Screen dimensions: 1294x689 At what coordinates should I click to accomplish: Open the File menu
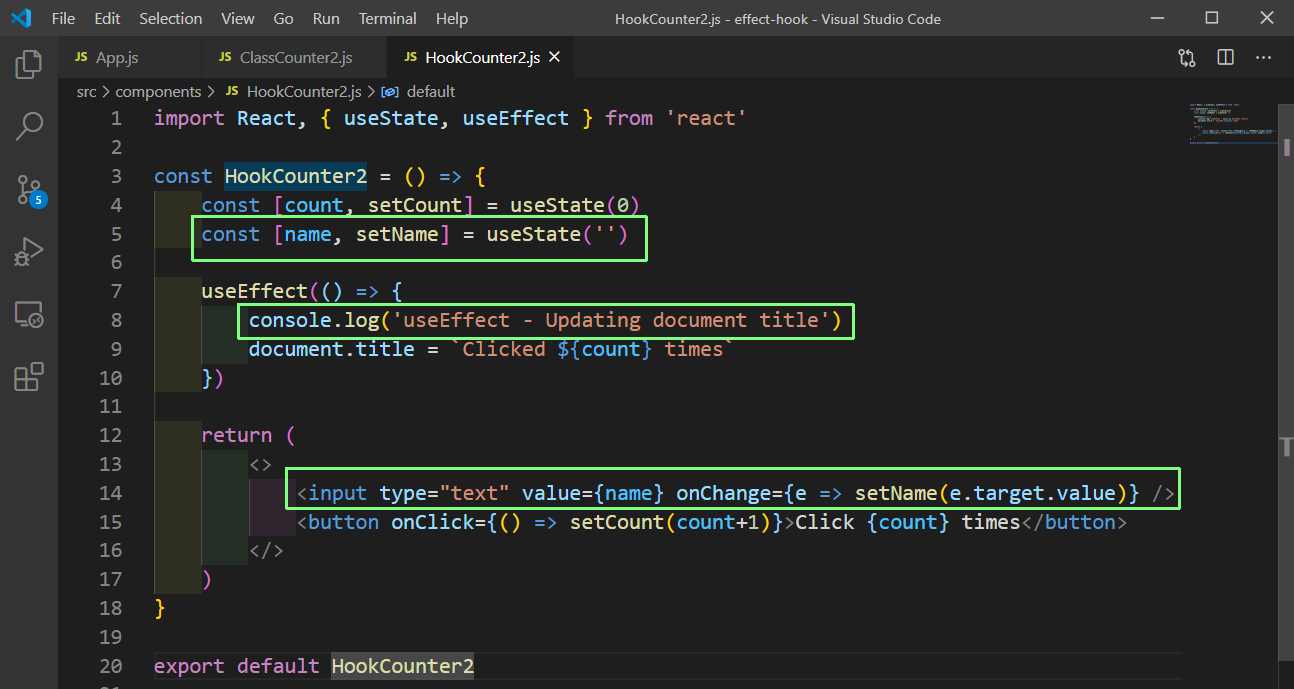tap(62, 18)
